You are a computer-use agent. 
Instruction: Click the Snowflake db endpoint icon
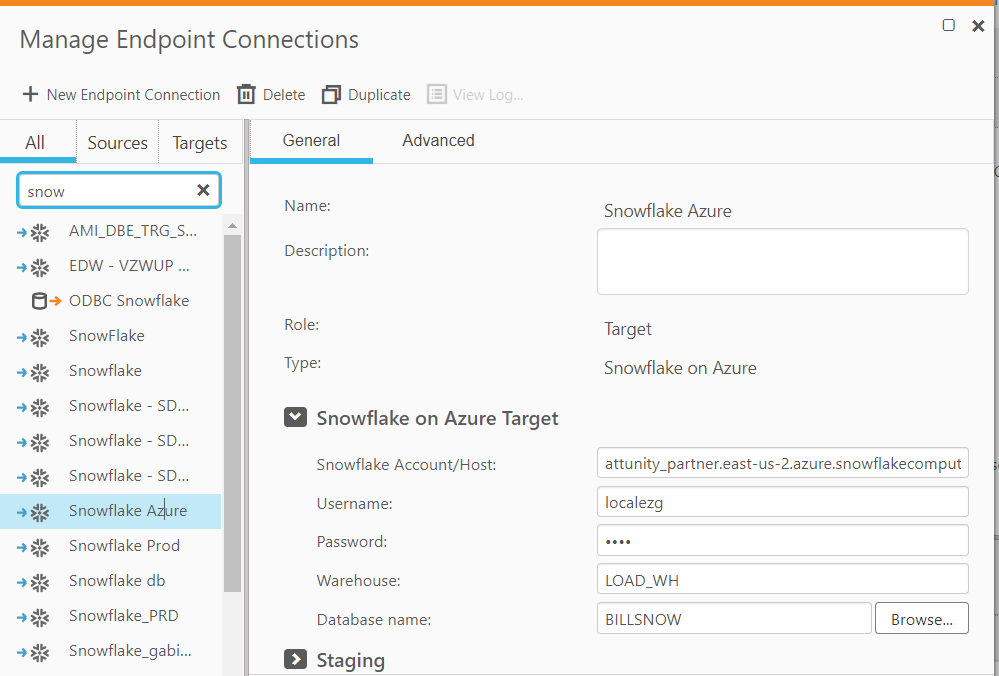click(39, 581)
